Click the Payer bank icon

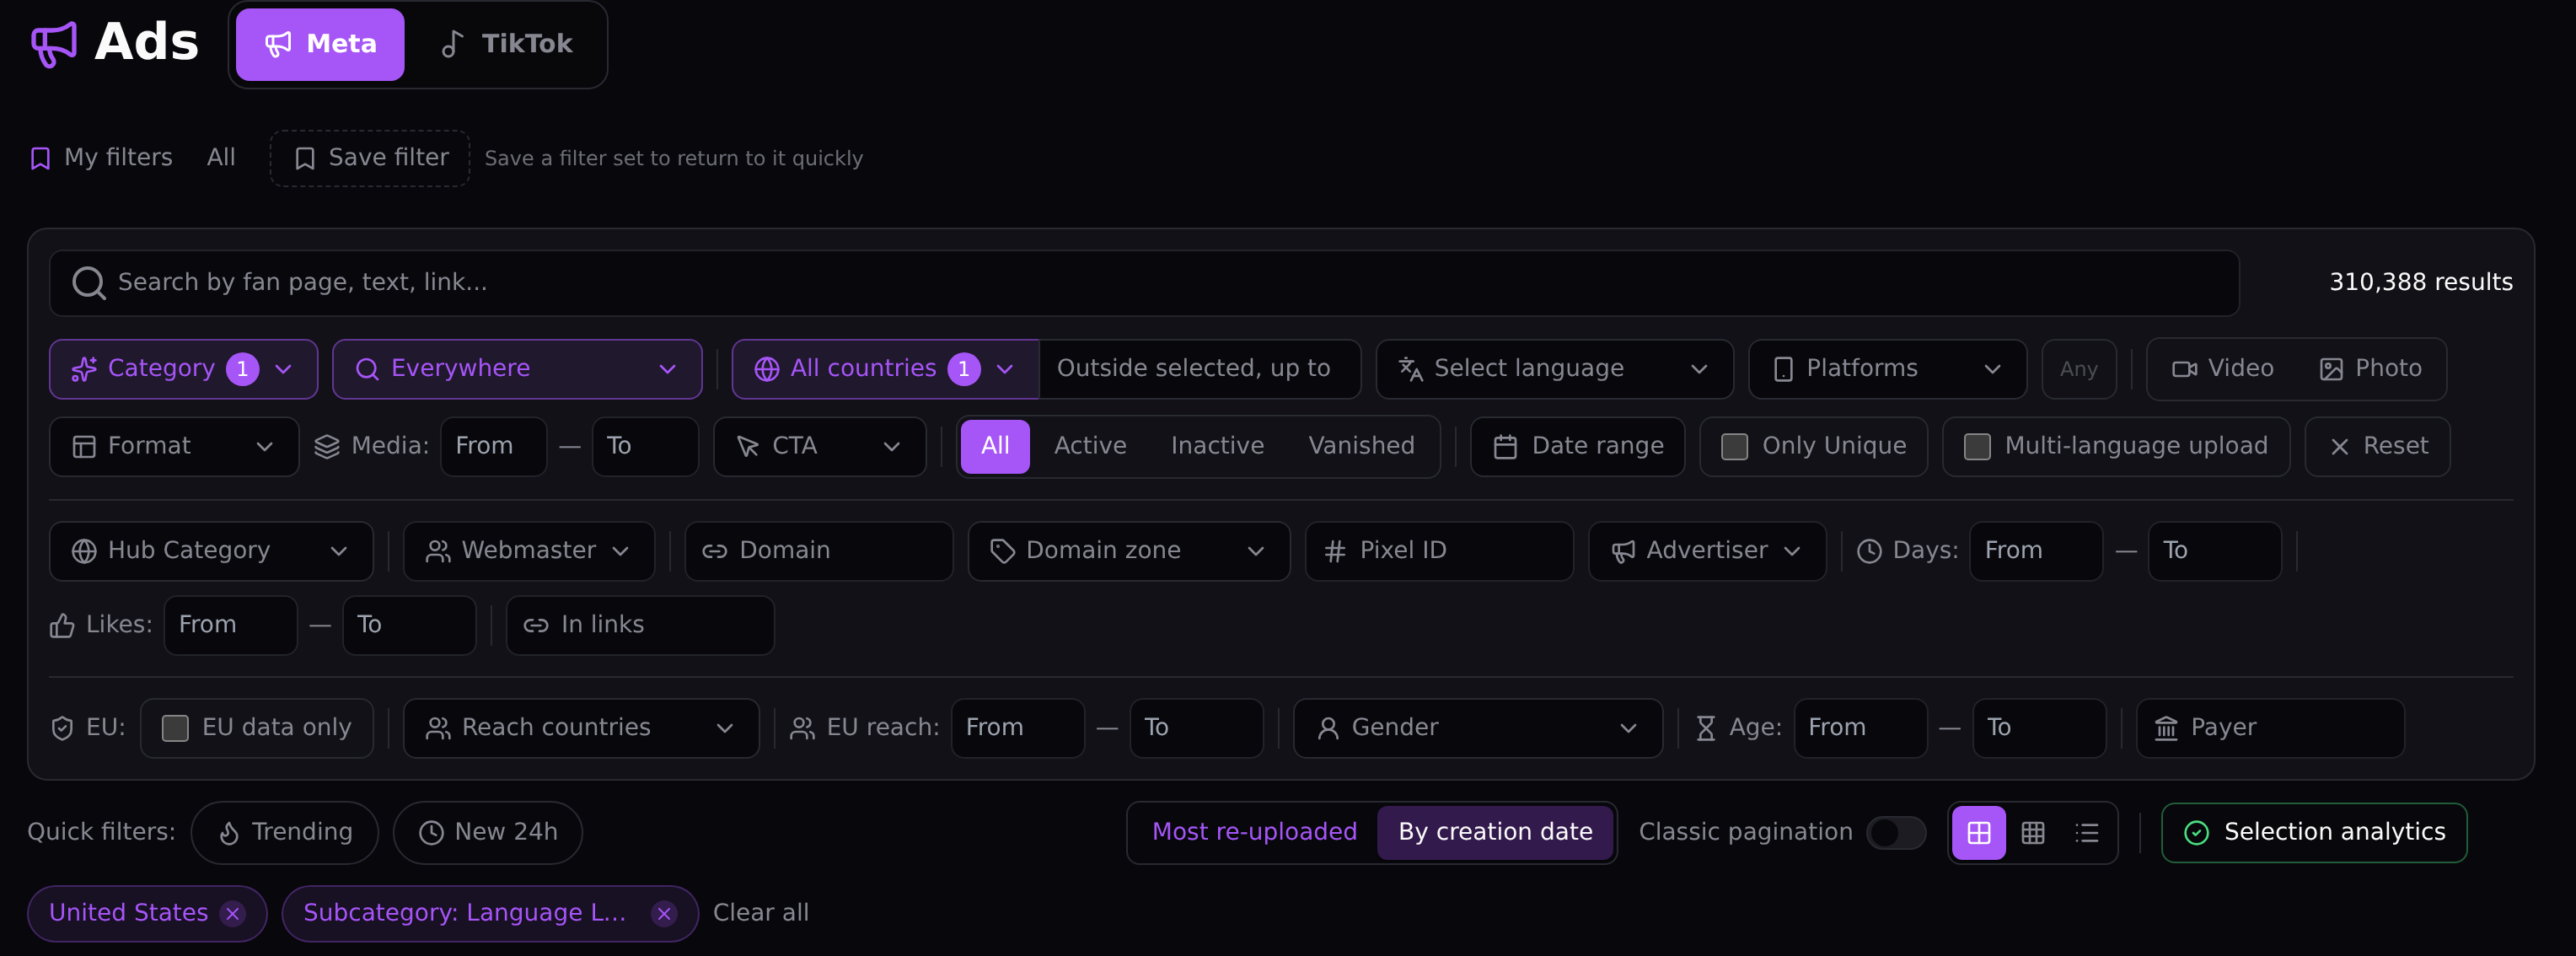(2166, 728)
